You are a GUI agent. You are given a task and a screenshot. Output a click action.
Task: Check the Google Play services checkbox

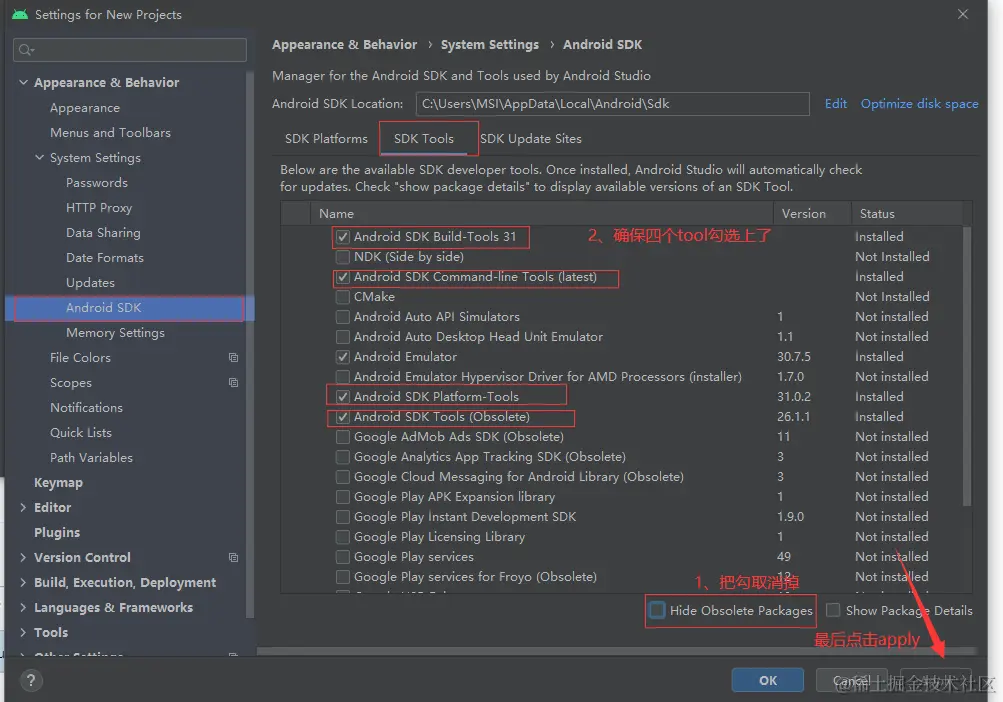click(x=343, y=557)
